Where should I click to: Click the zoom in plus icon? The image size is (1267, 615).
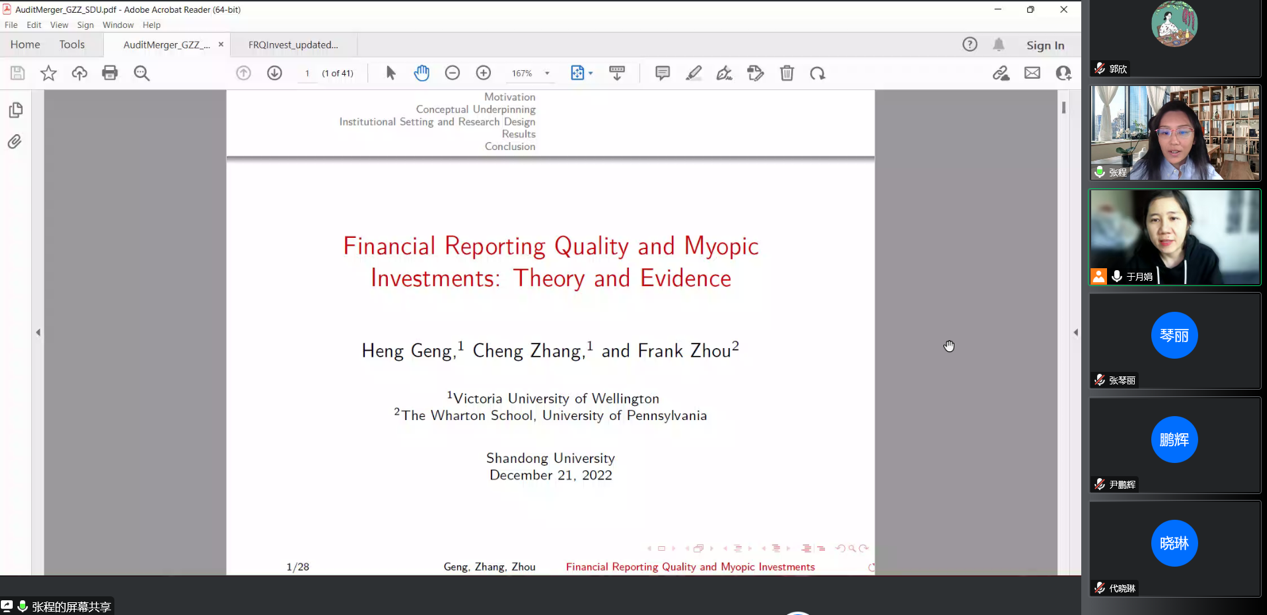click(483, 73)
